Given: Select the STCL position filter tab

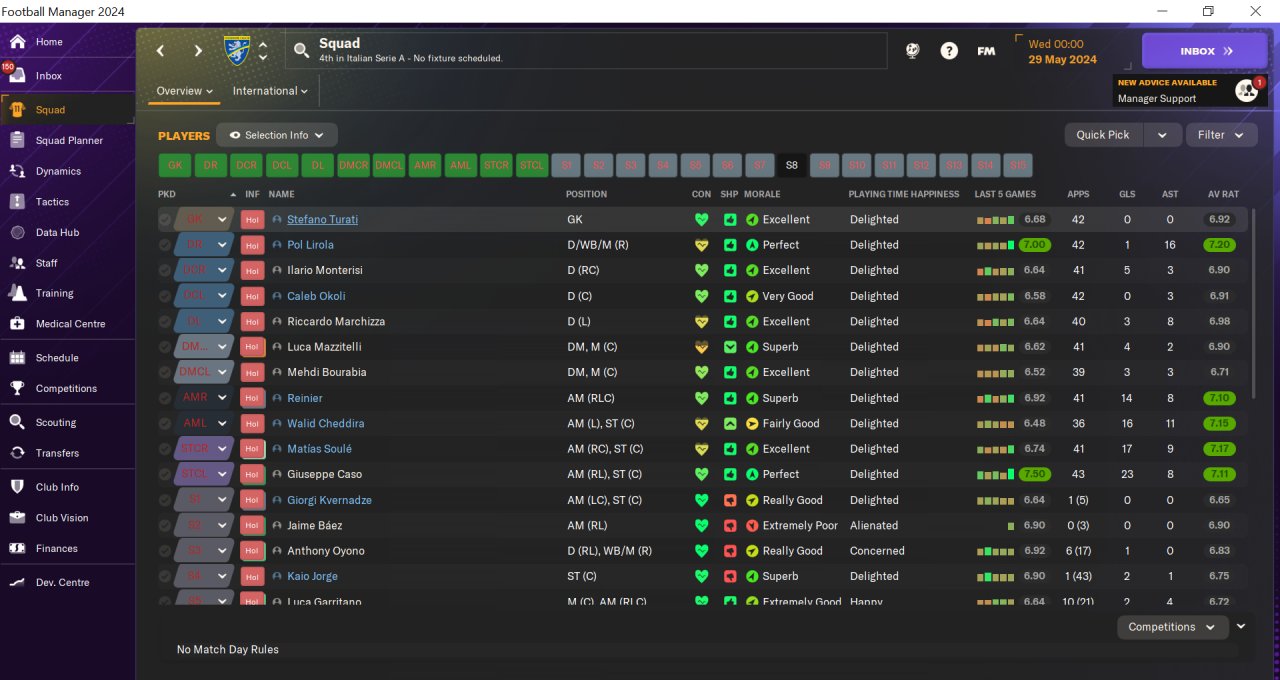Looking at the screenshot, I should (532, 165).
